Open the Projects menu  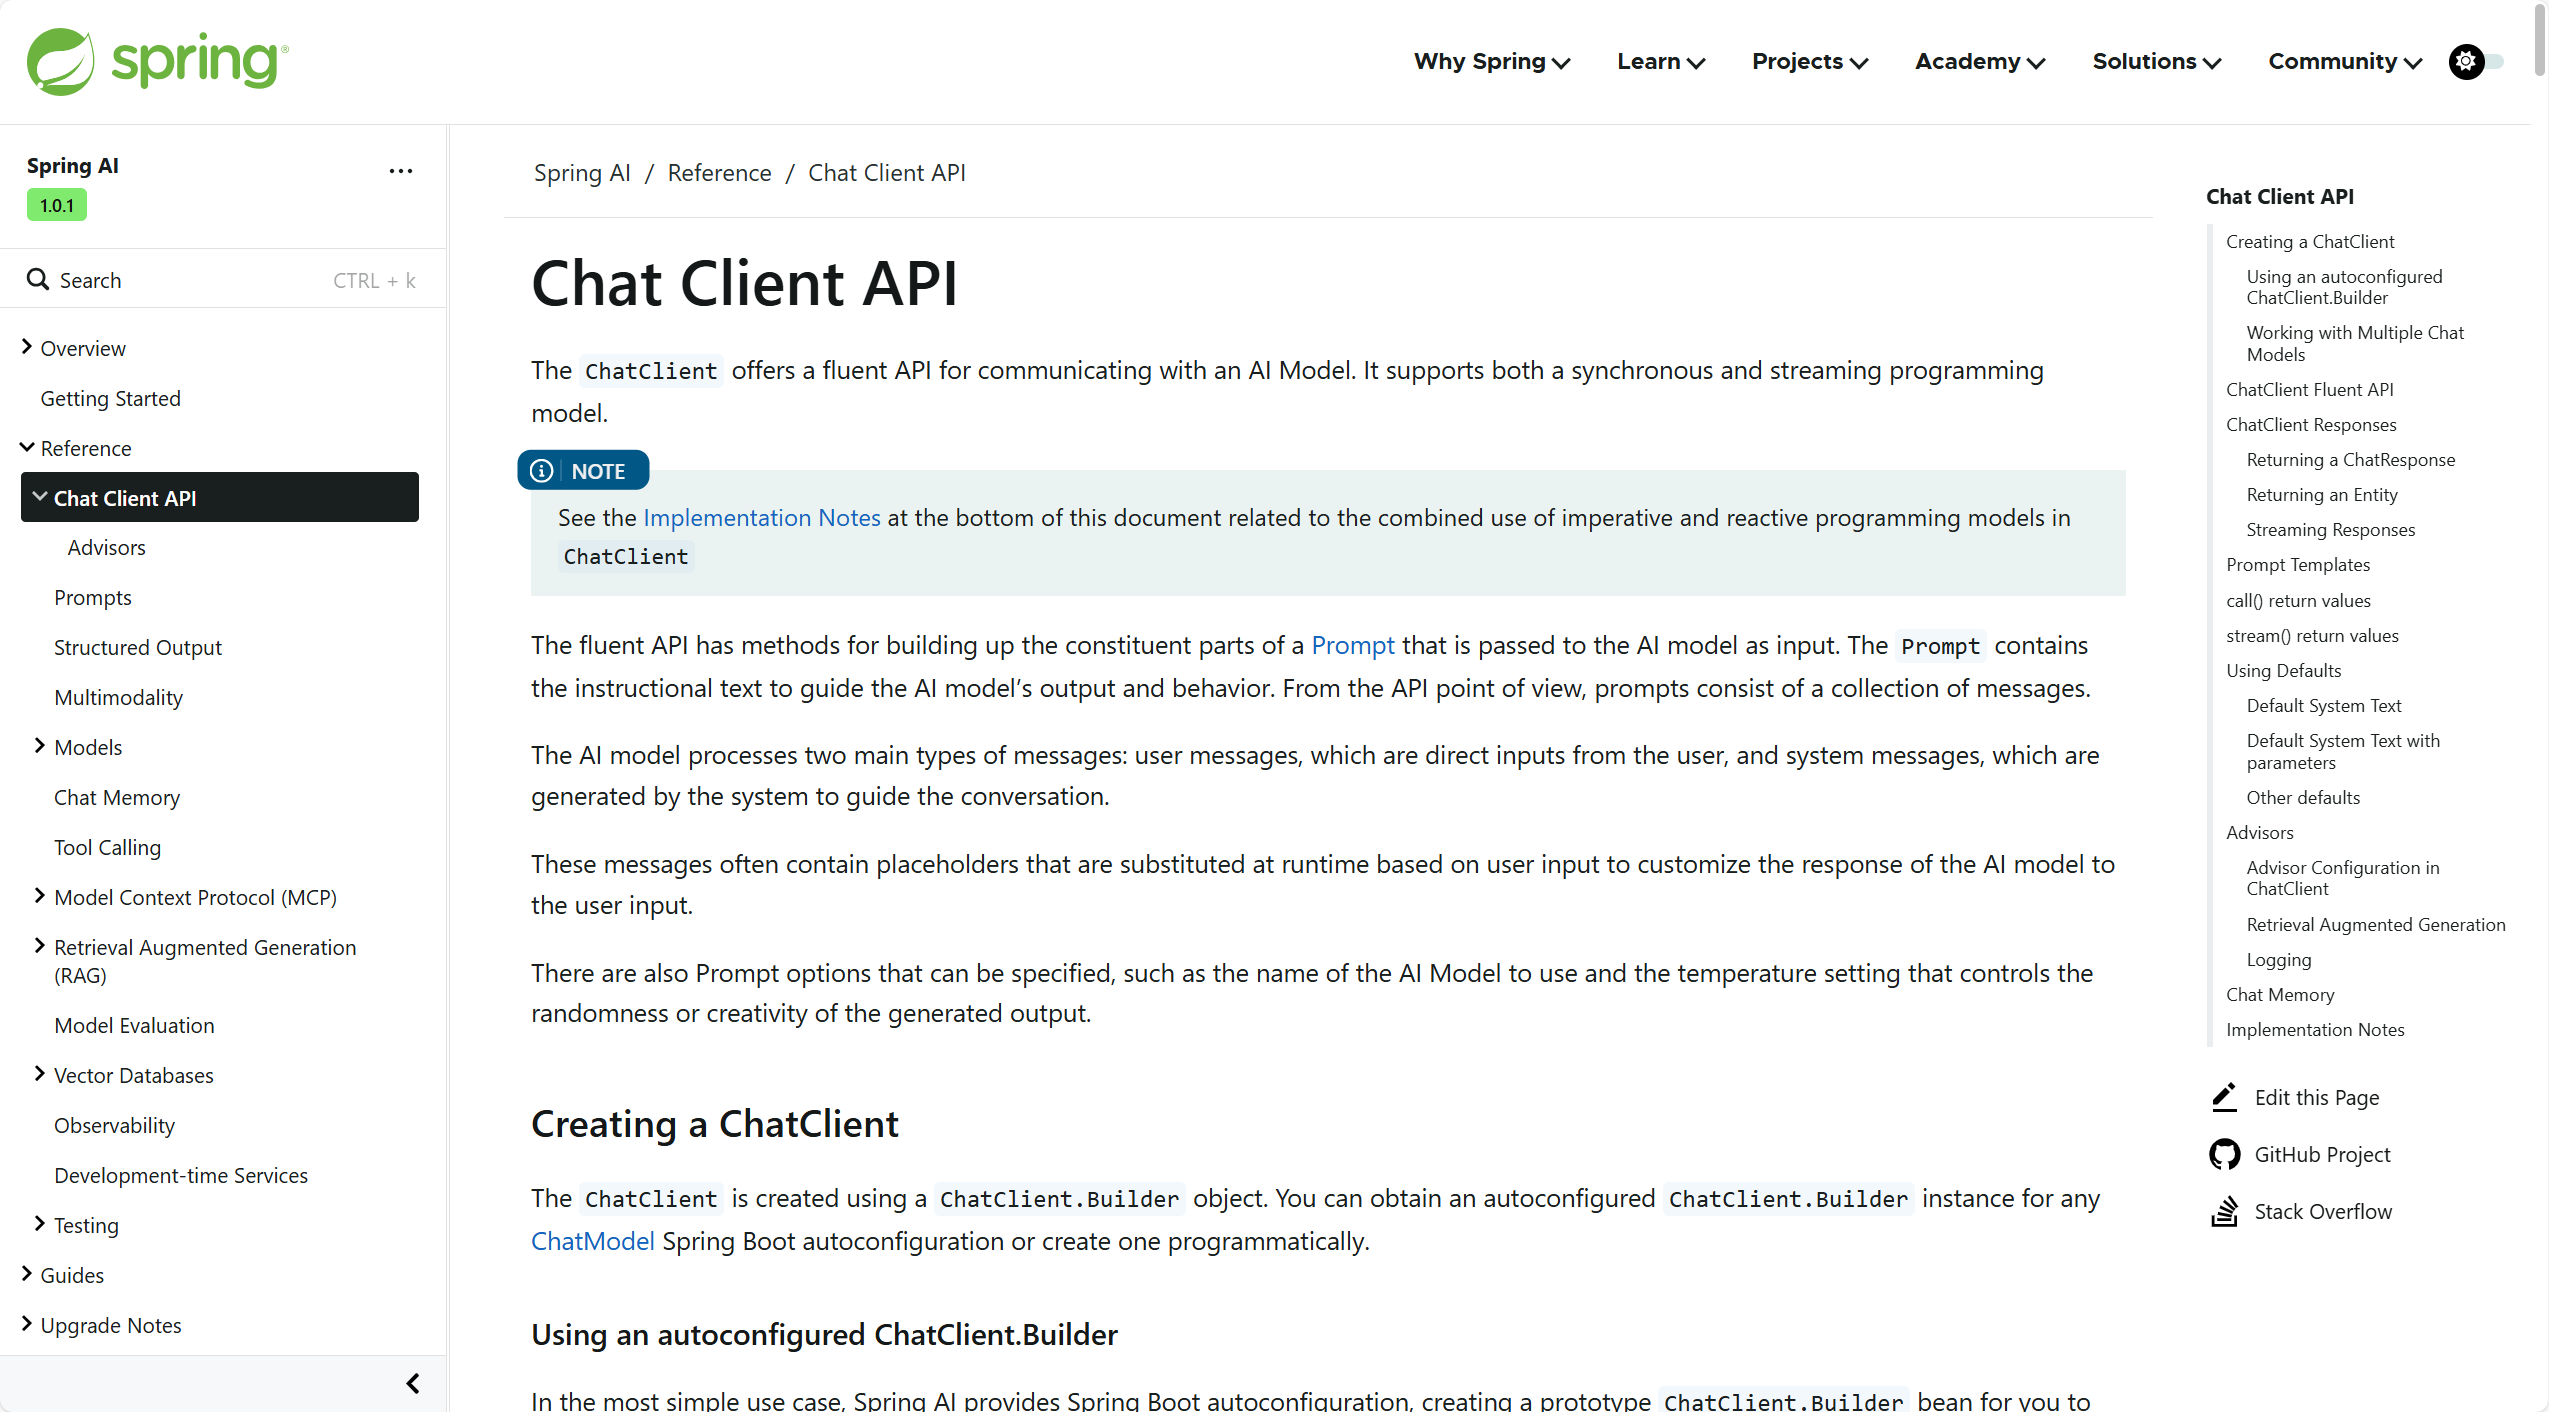[x=1810, y=62]
